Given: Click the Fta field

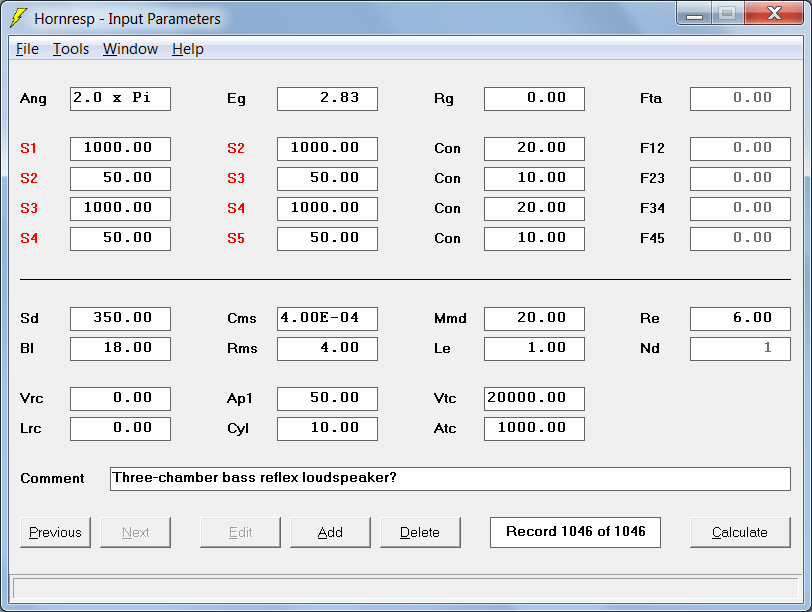Looking at the screenshot, I should click(741, 99).
